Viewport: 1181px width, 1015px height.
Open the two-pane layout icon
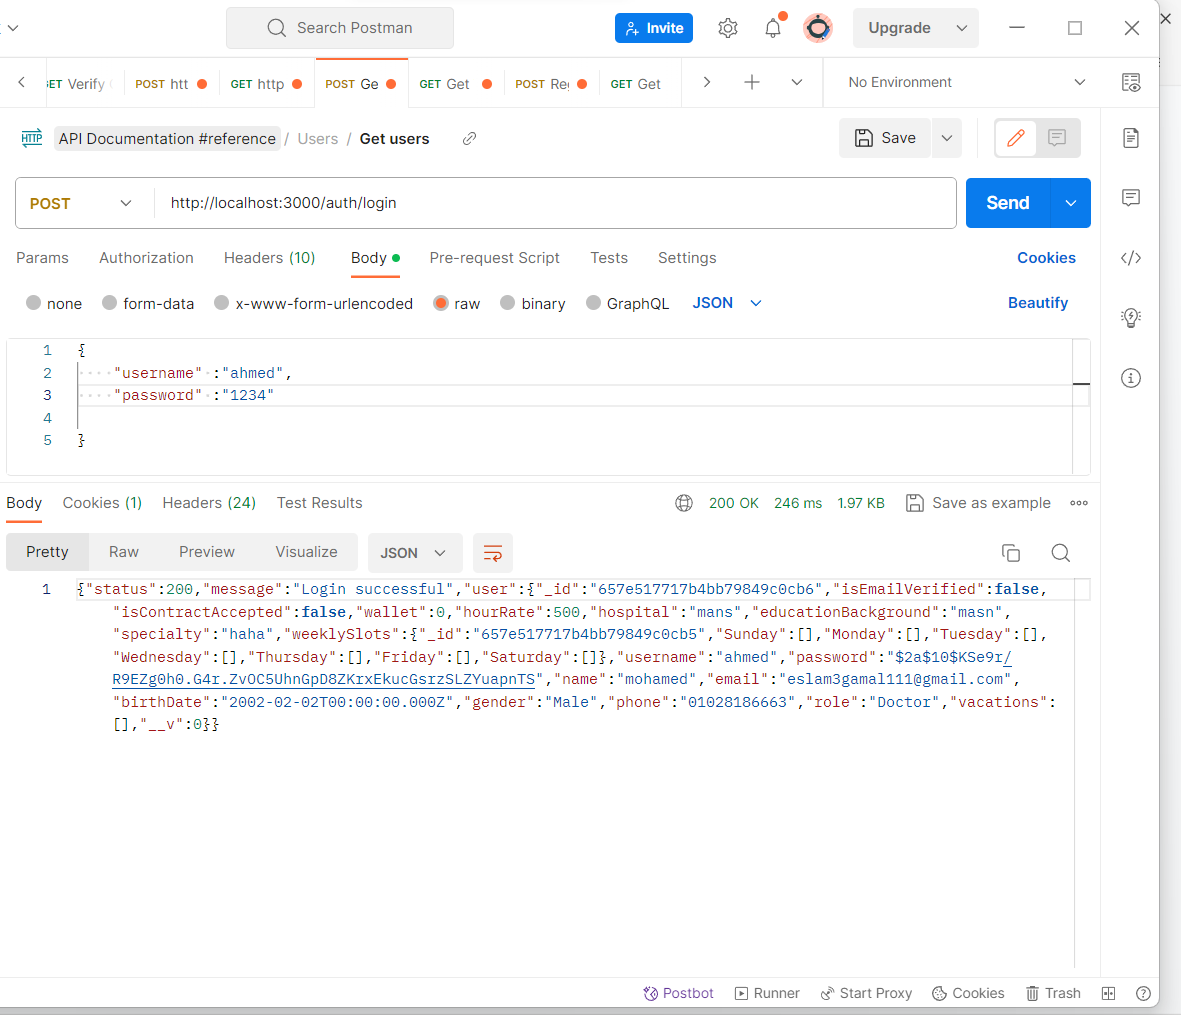(1109, 993)
